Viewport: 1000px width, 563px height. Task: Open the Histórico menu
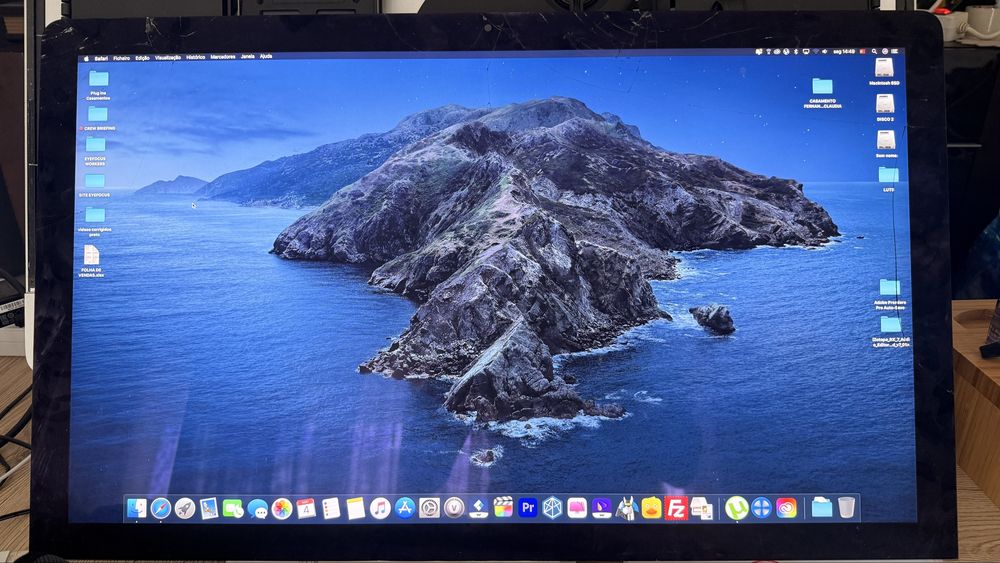click(196, 57)
